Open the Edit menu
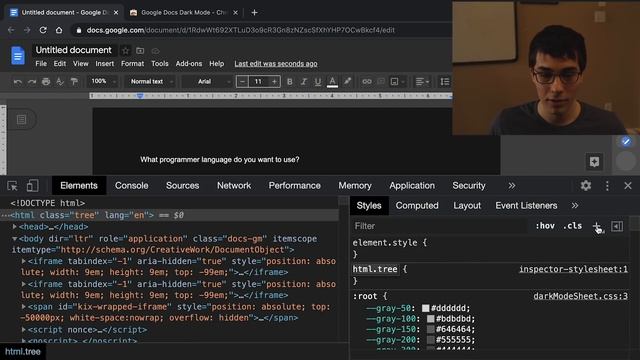This screenshot has height=360, width=640. click(60, 64)
